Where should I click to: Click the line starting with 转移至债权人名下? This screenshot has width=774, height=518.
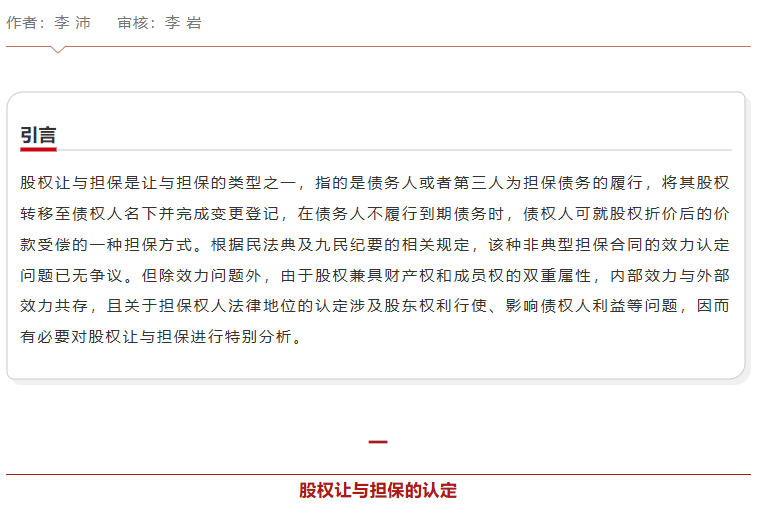pos(375,214)
